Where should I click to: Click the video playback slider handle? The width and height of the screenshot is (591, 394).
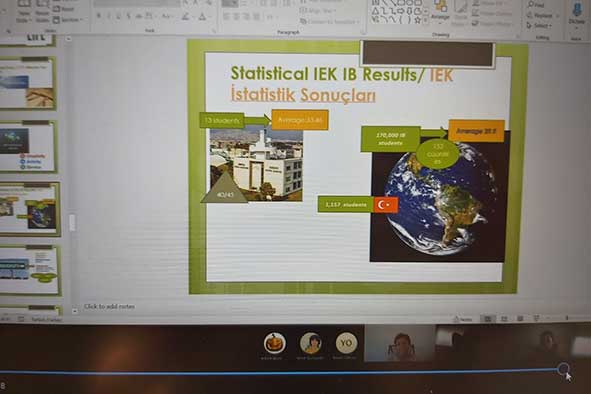[x=563, y=369]
